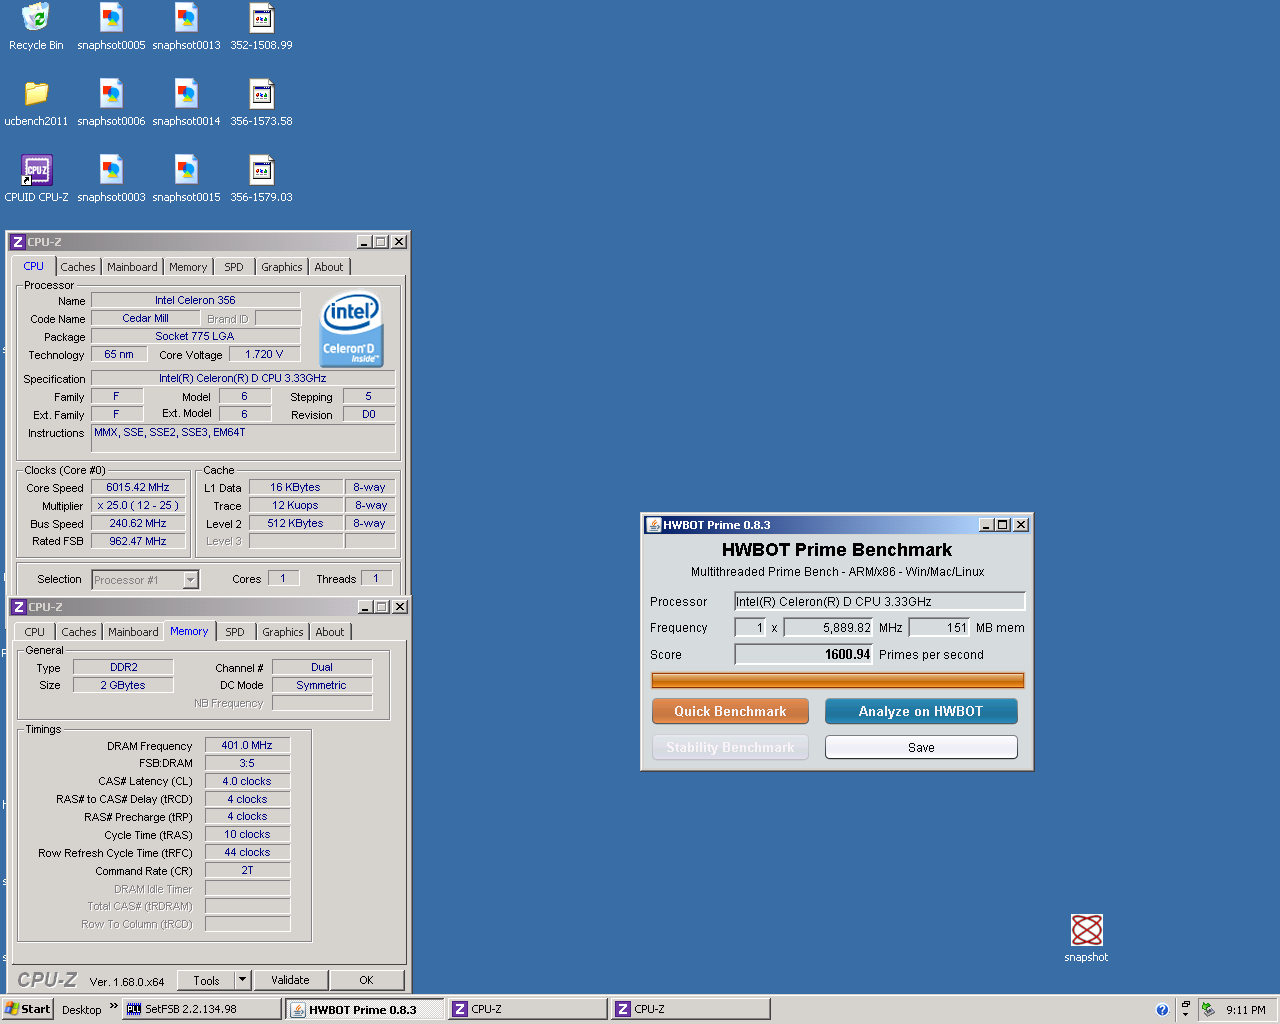This screenshot has height=1024, width=1280.
Task: Maximize the HWBOT Prime window
Action: 1003,525
